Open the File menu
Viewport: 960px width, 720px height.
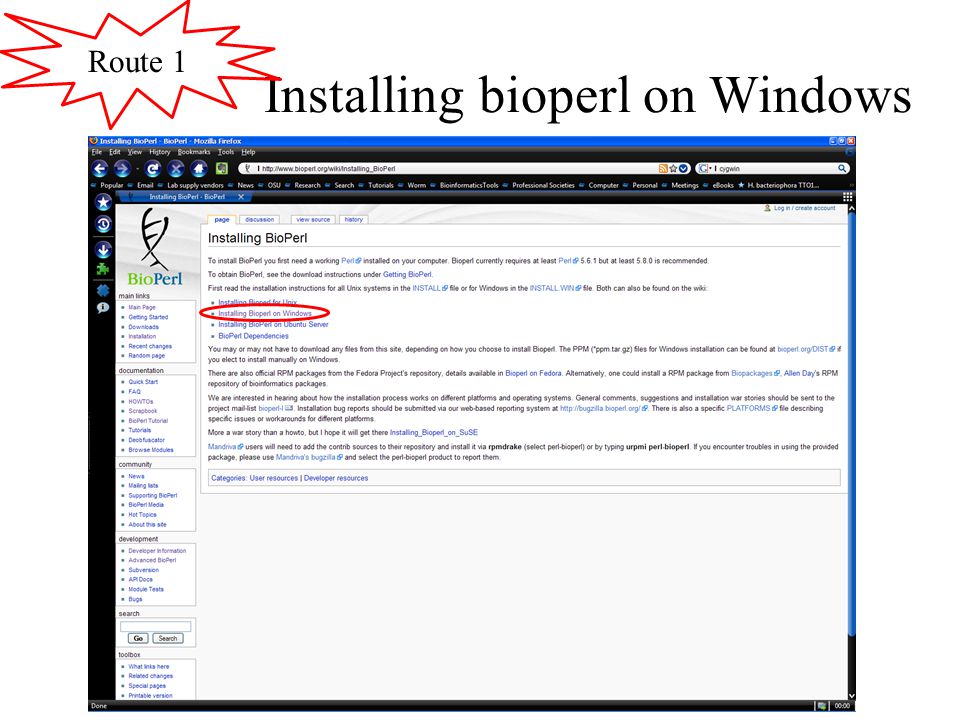pos(97,152)
